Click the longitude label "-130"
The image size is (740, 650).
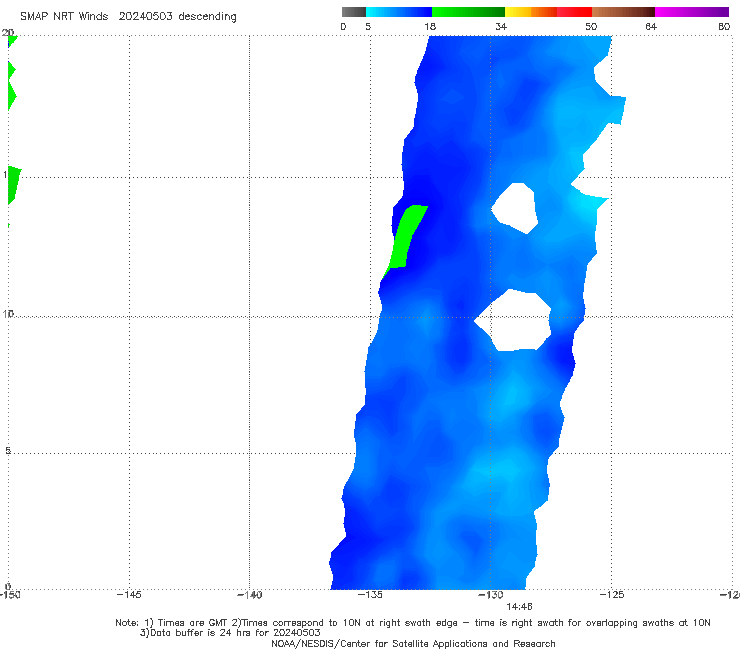click(x=491, y=595)
